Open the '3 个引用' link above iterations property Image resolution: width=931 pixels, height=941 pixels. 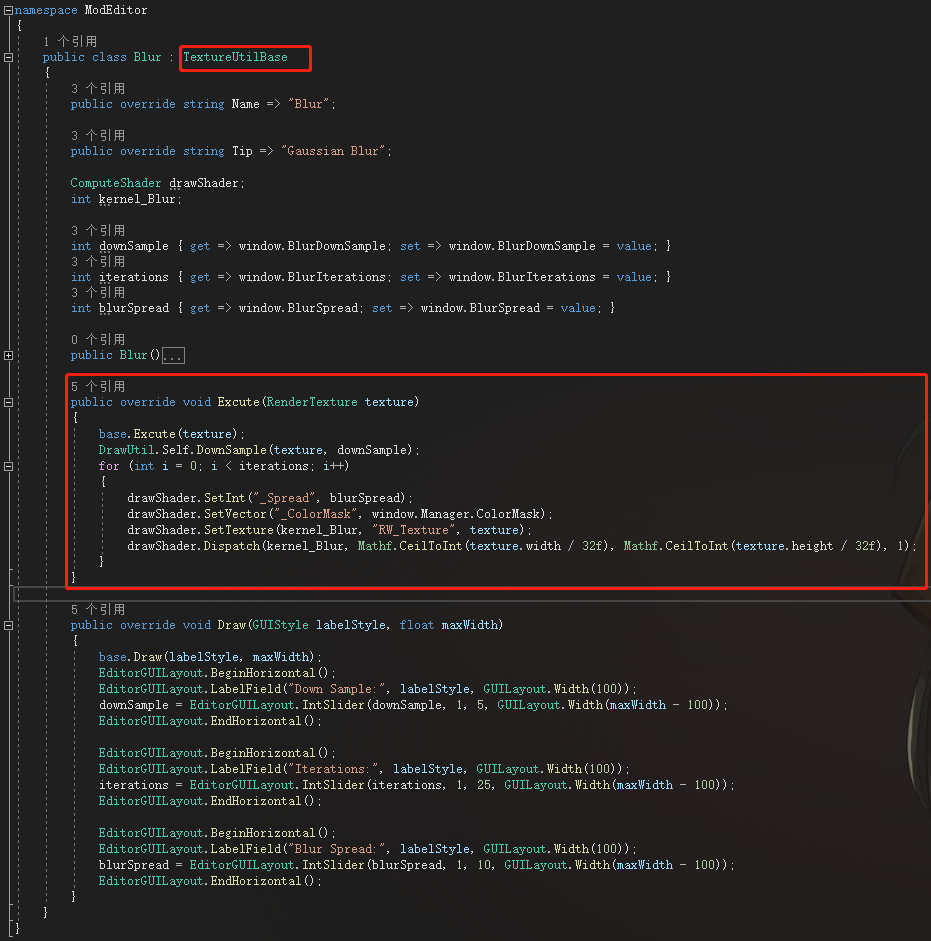click(98, 262)
